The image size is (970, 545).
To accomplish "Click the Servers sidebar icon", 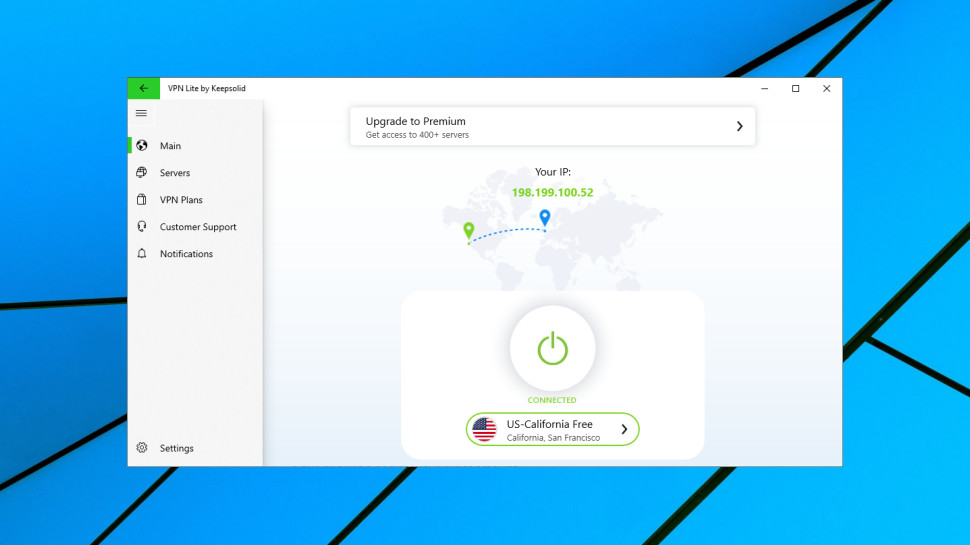I will (142, 173).
